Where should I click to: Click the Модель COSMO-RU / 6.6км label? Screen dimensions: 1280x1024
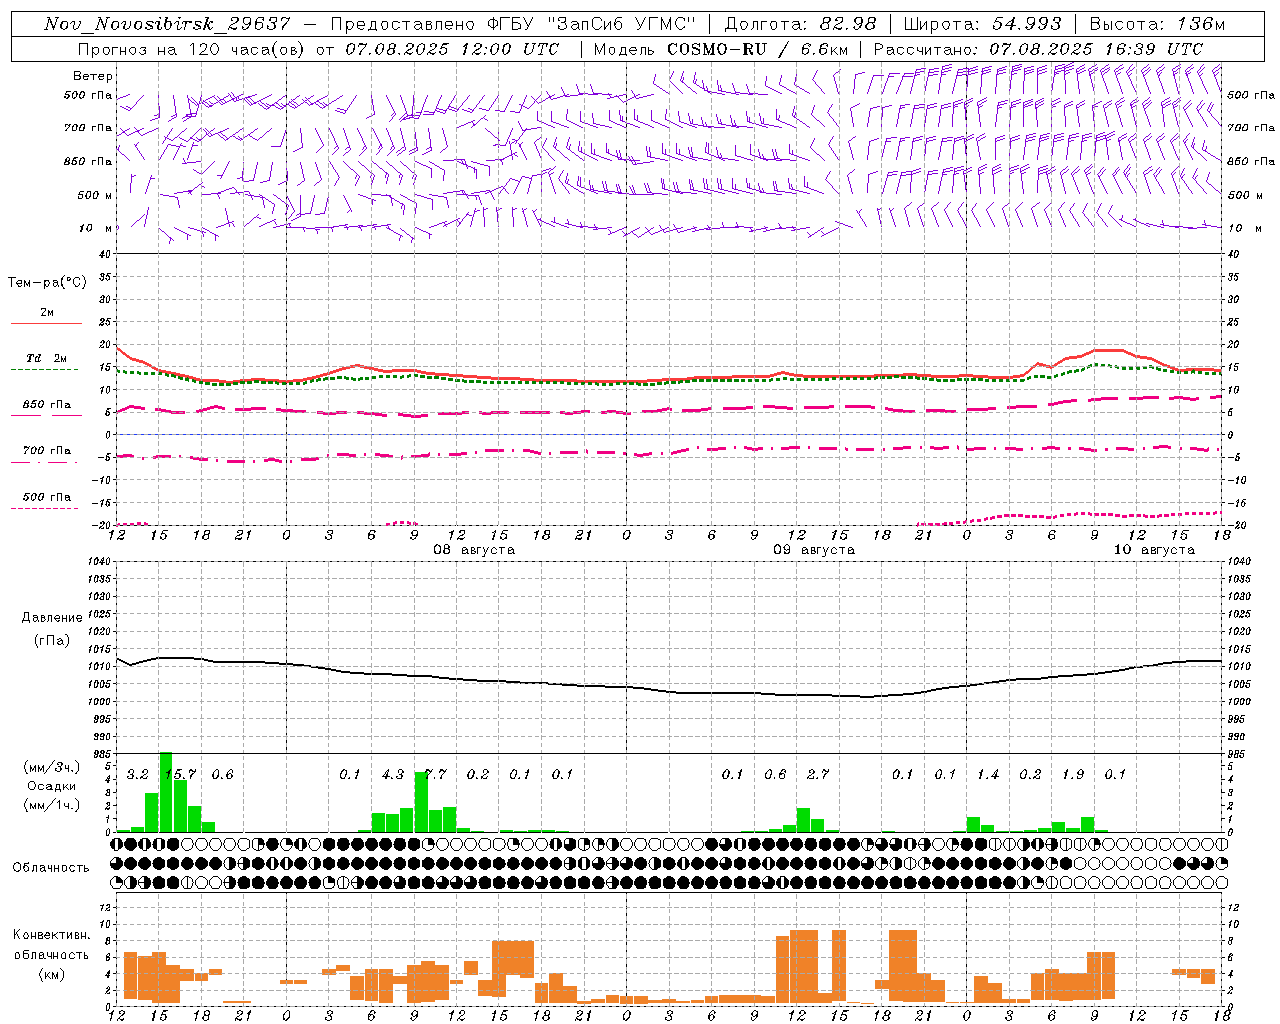coord(721,49)
